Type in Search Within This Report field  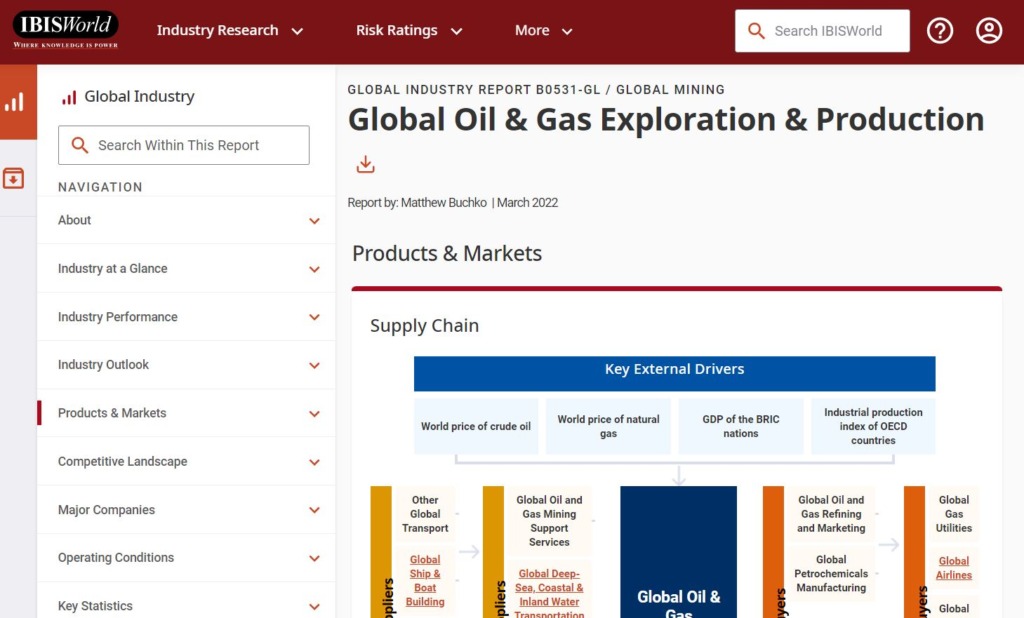click(x=198, y=145)
